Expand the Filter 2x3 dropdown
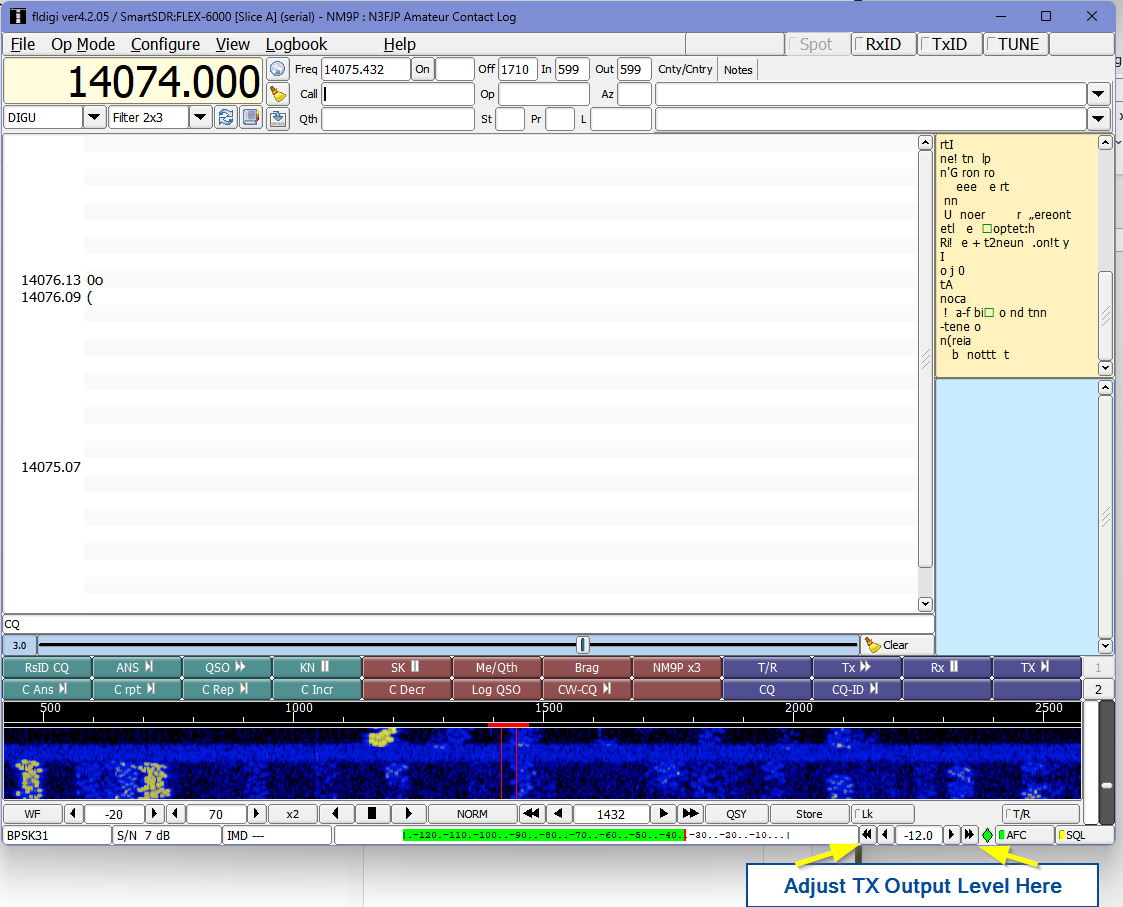The image size is (1123, 907). 200,118
